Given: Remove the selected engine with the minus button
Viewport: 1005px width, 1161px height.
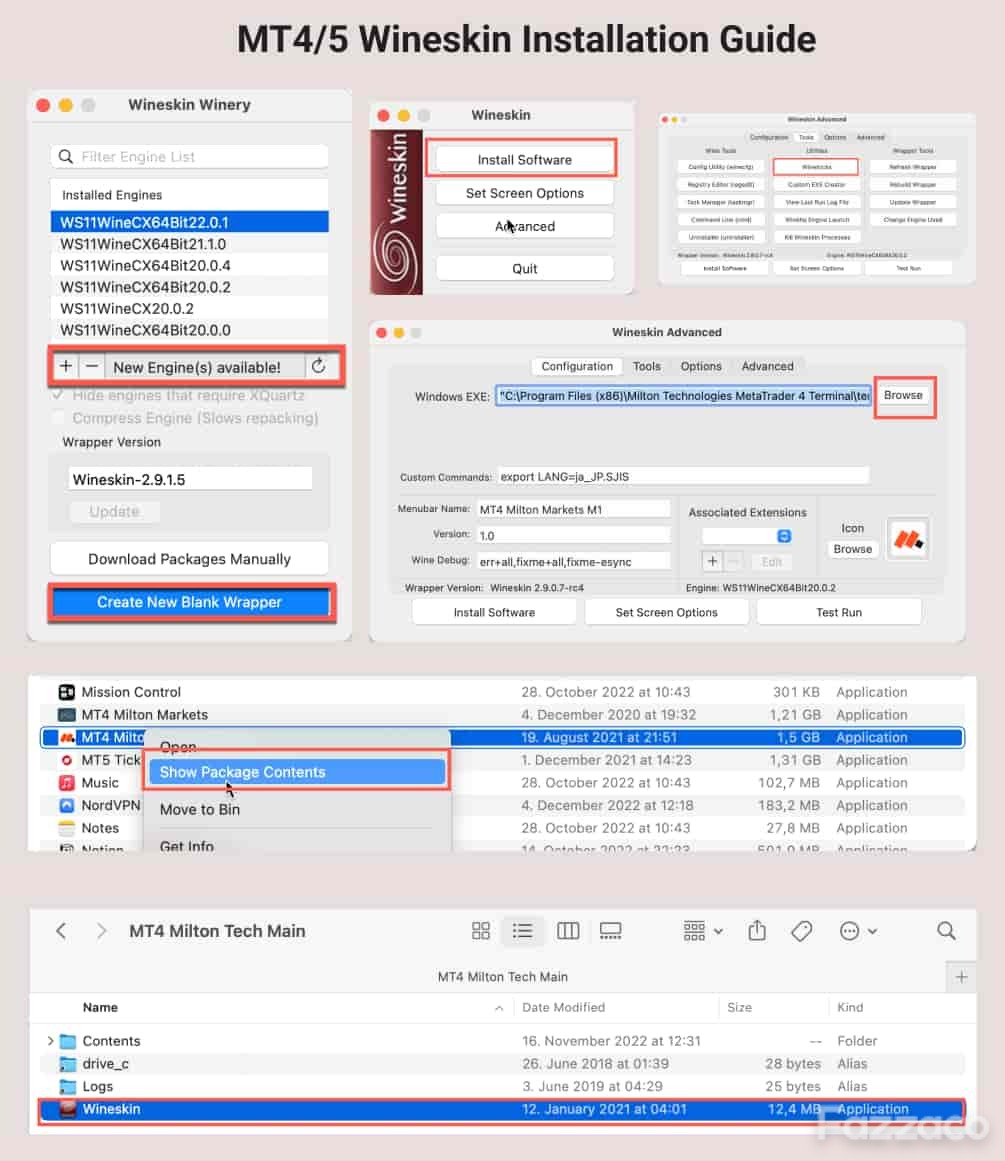Looking at the screenshot, I should pos(92,366).
